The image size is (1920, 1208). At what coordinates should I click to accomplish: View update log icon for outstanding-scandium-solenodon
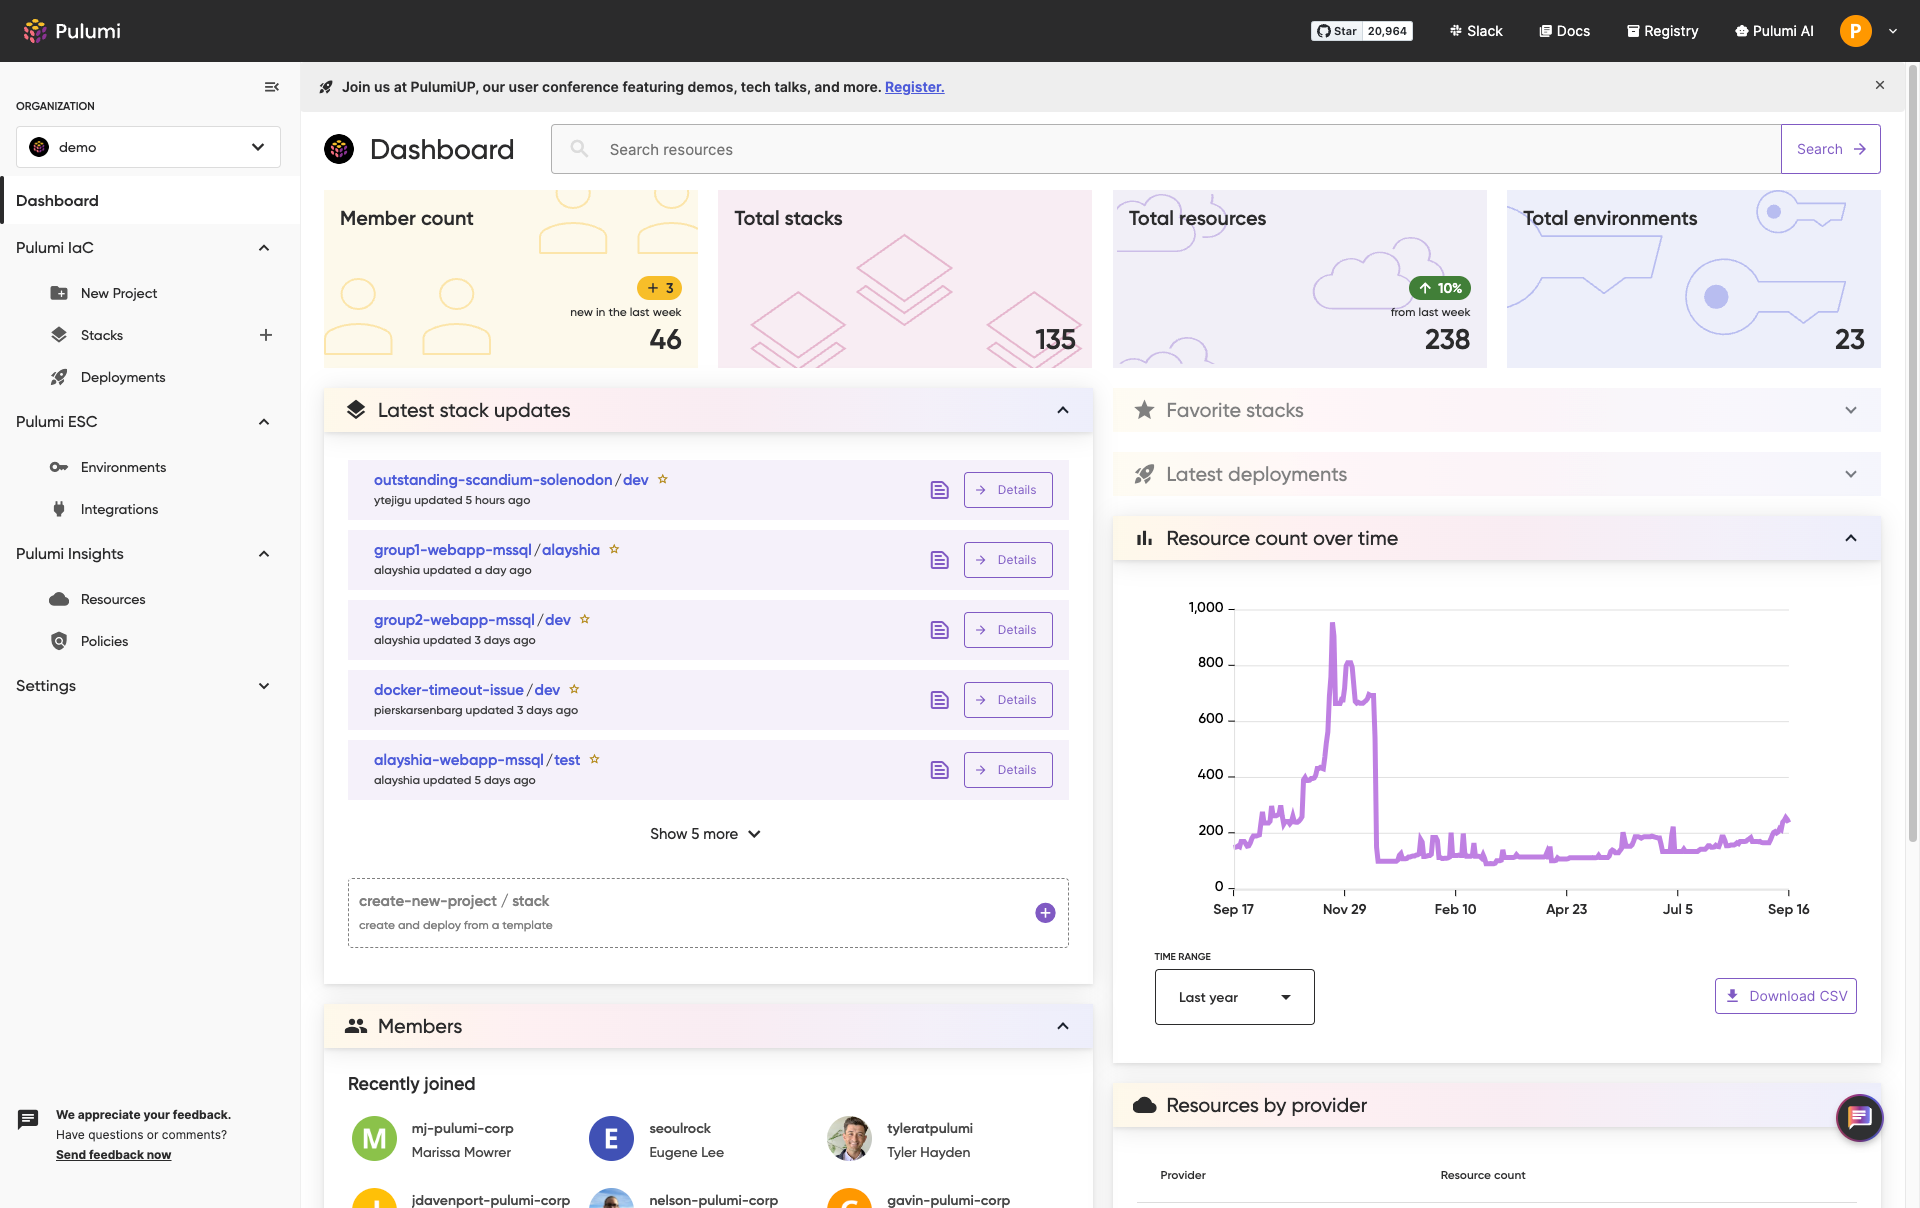(x=939, y=490)
